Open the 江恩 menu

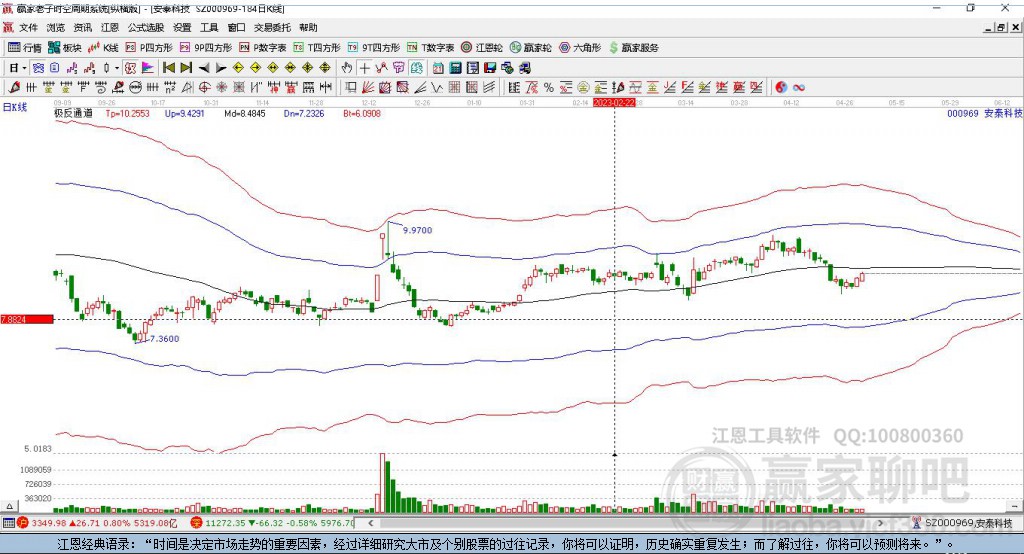click(x=110, y=27)
